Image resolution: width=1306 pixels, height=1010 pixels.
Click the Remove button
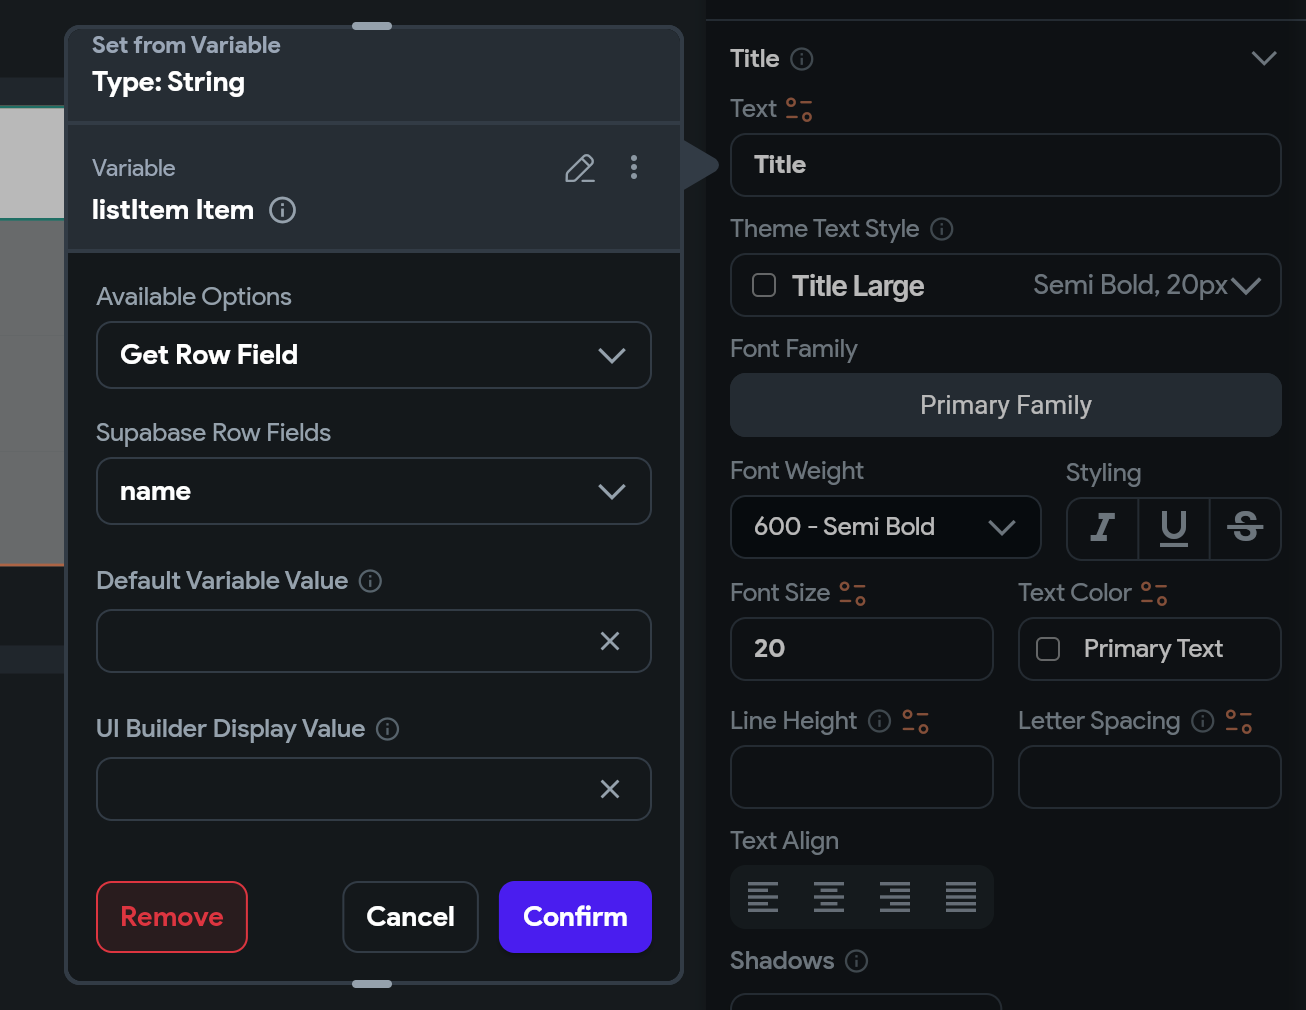click(172, 917)
